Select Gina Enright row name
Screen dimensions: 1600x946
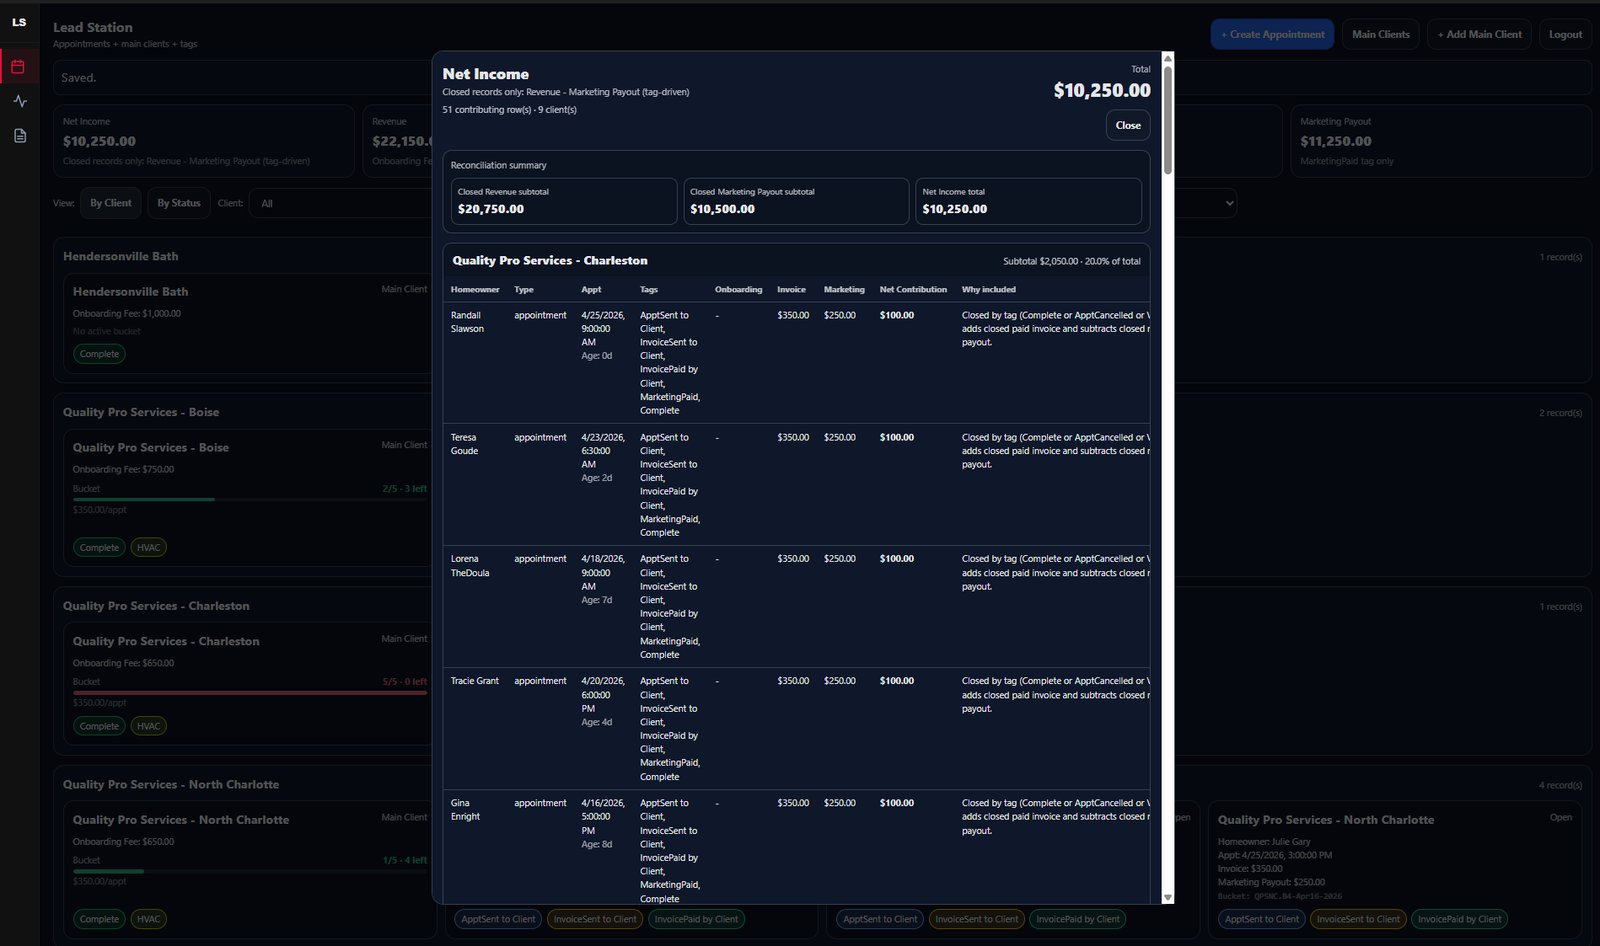(x=466, y=810)
